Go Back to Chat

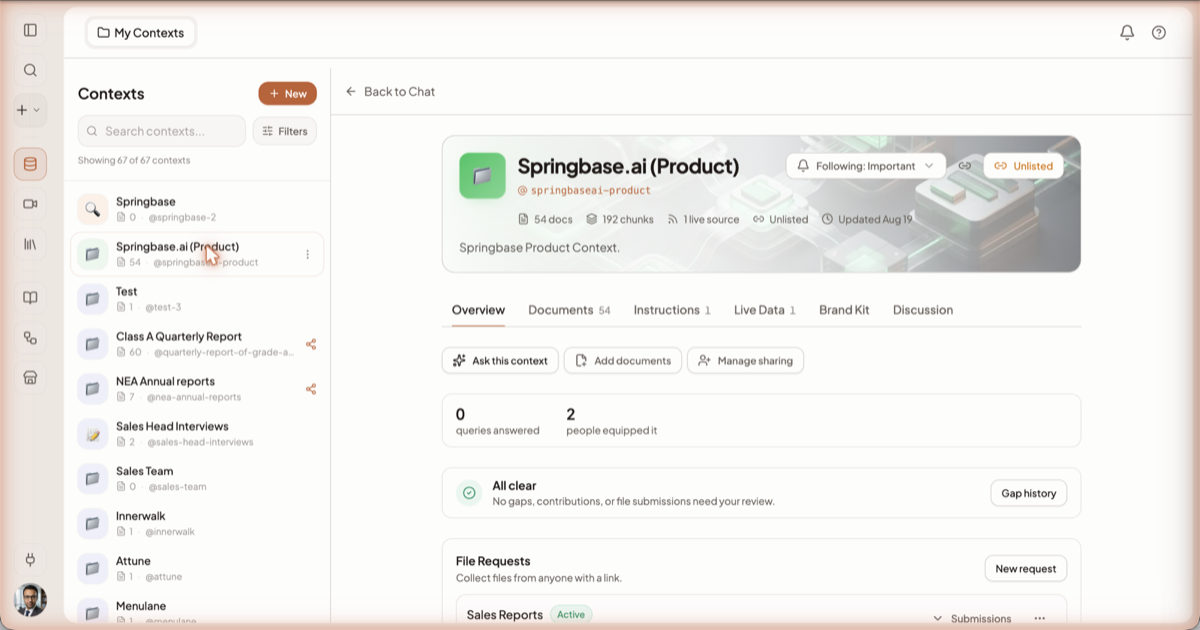tap(390, 91)
